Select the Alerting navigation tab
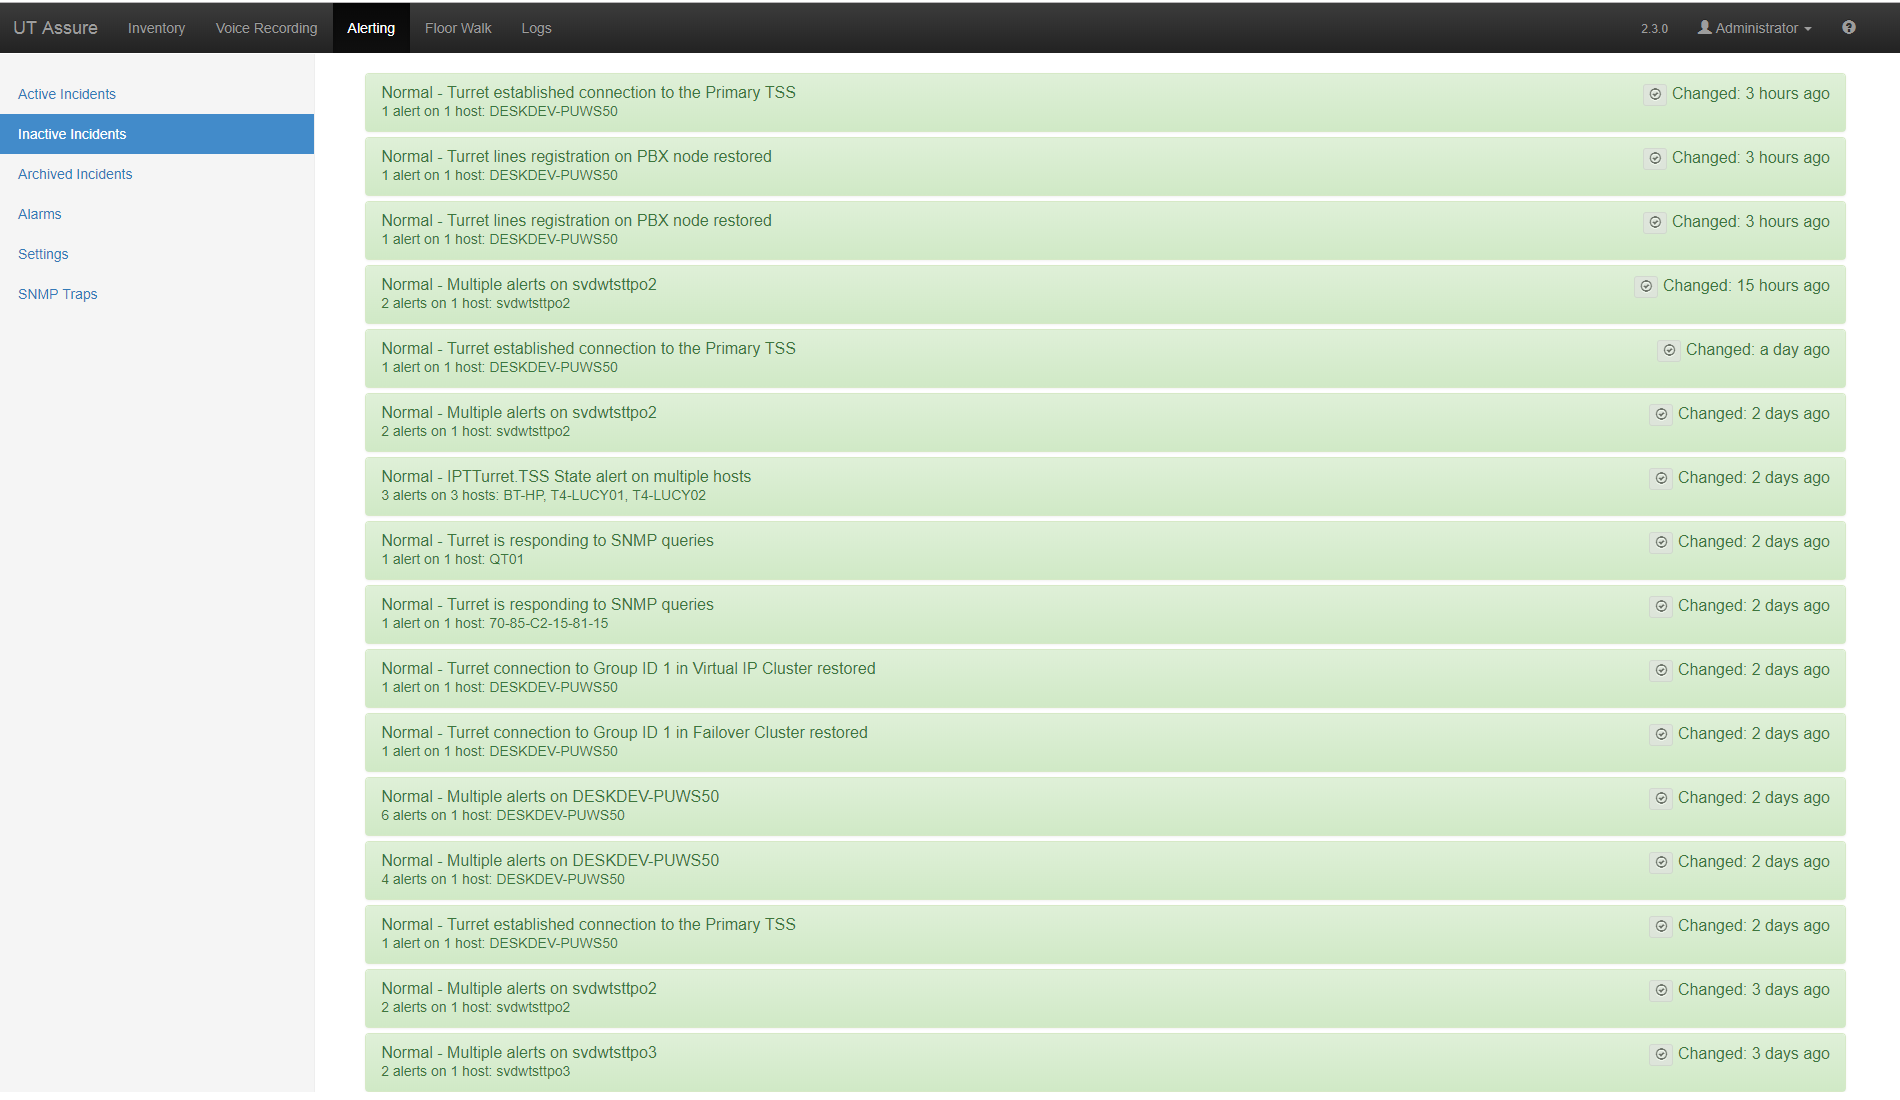The width and height of the screenshot is (1900, 1100). pyautogui.click(x=371, y=28)
